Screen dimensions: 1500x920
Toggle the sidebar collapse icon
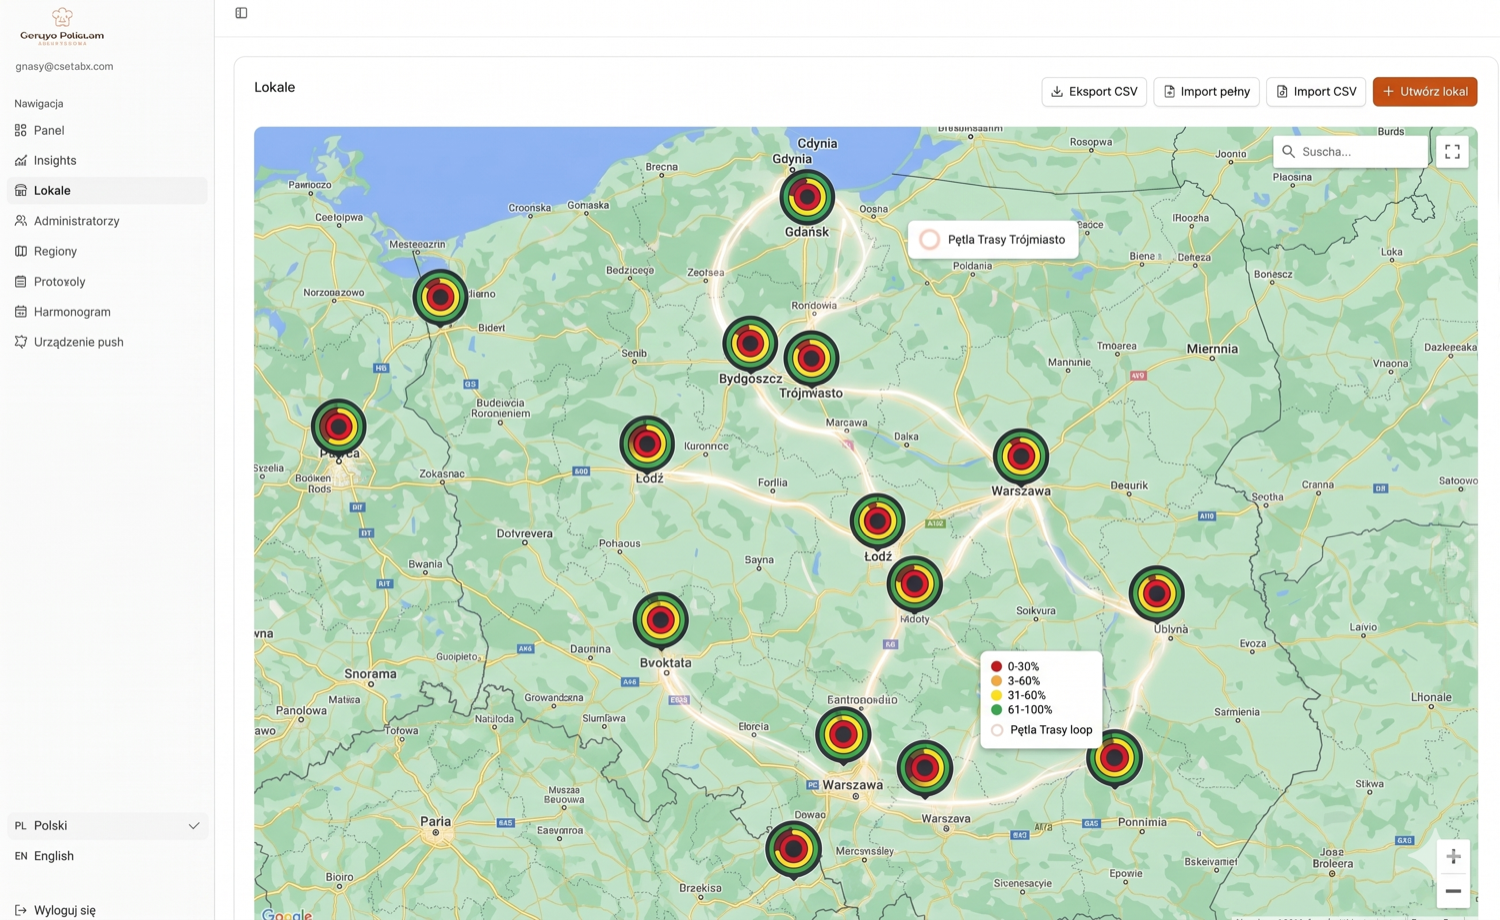tap(241, 13)
